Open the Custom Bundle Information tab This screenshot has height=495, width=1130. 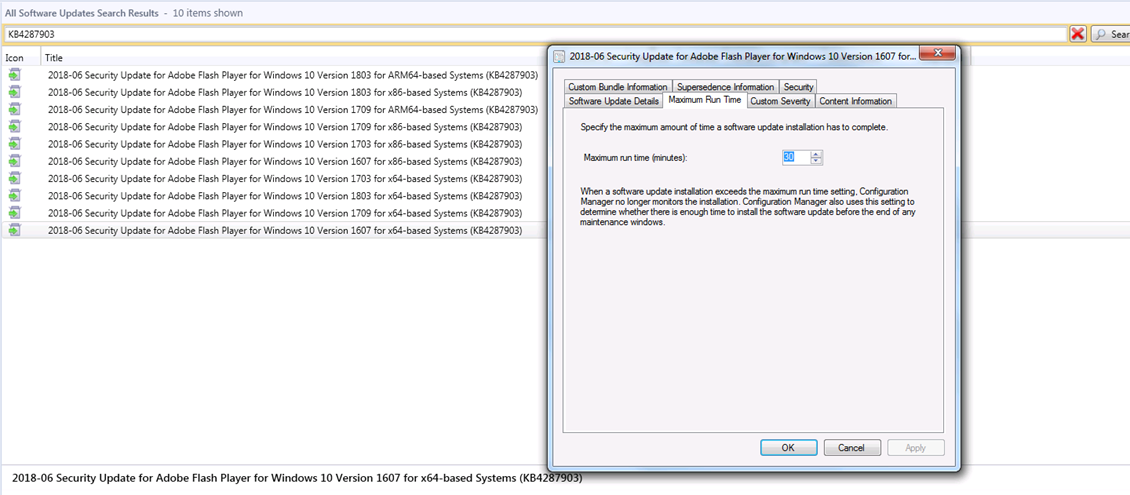point(618,86)
